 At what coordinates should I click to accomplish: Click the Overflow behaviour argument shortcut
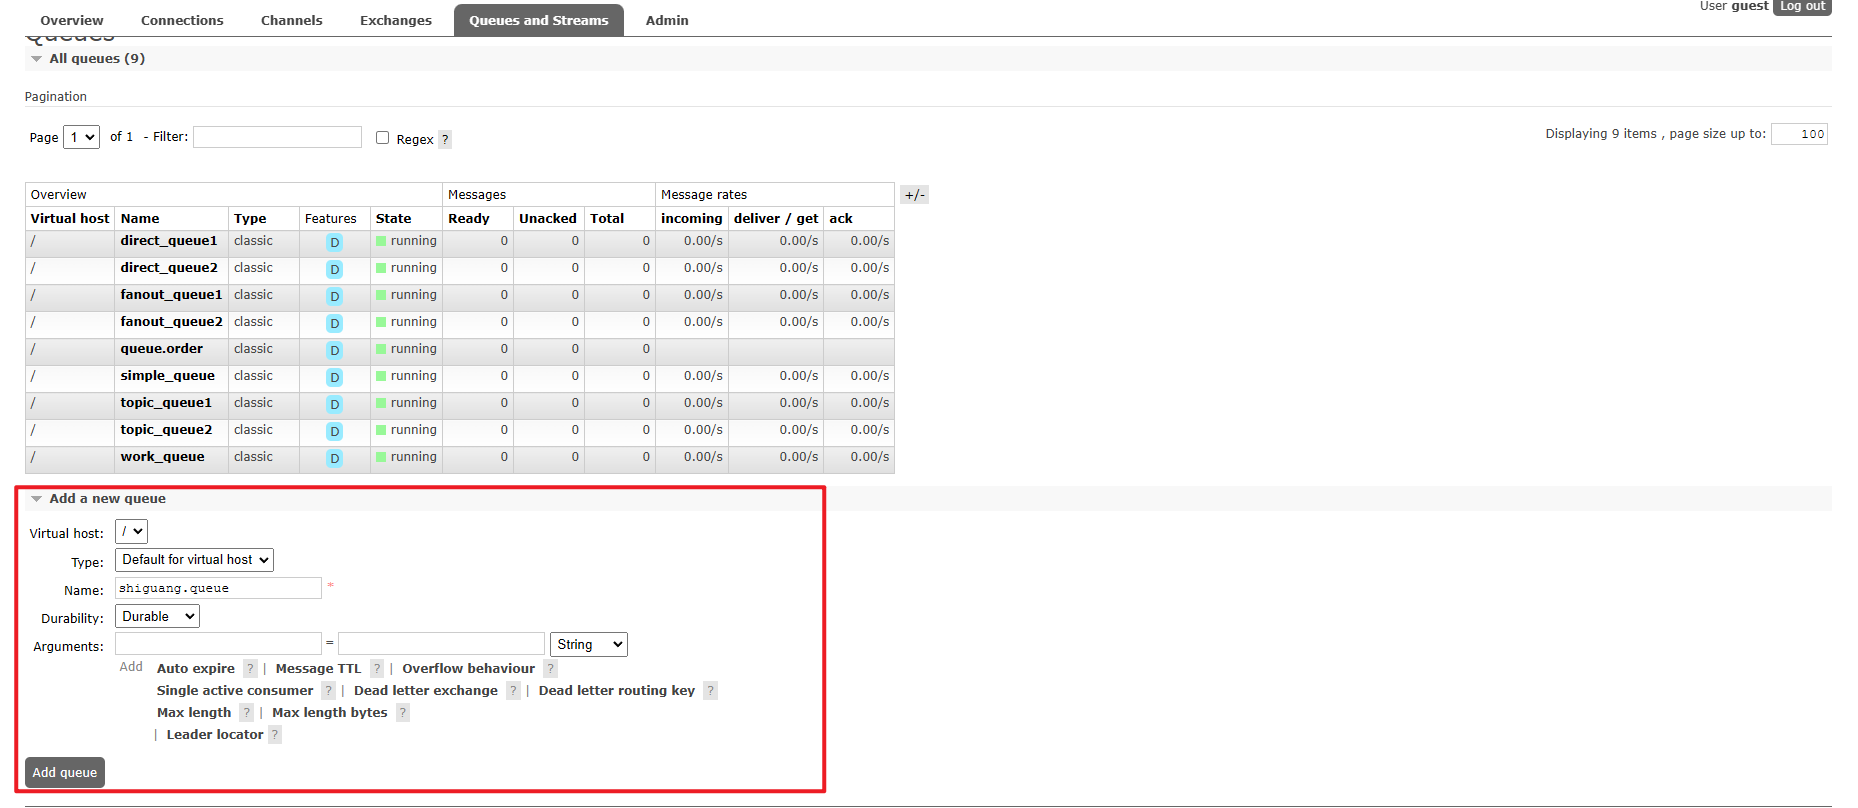point(469,669)
